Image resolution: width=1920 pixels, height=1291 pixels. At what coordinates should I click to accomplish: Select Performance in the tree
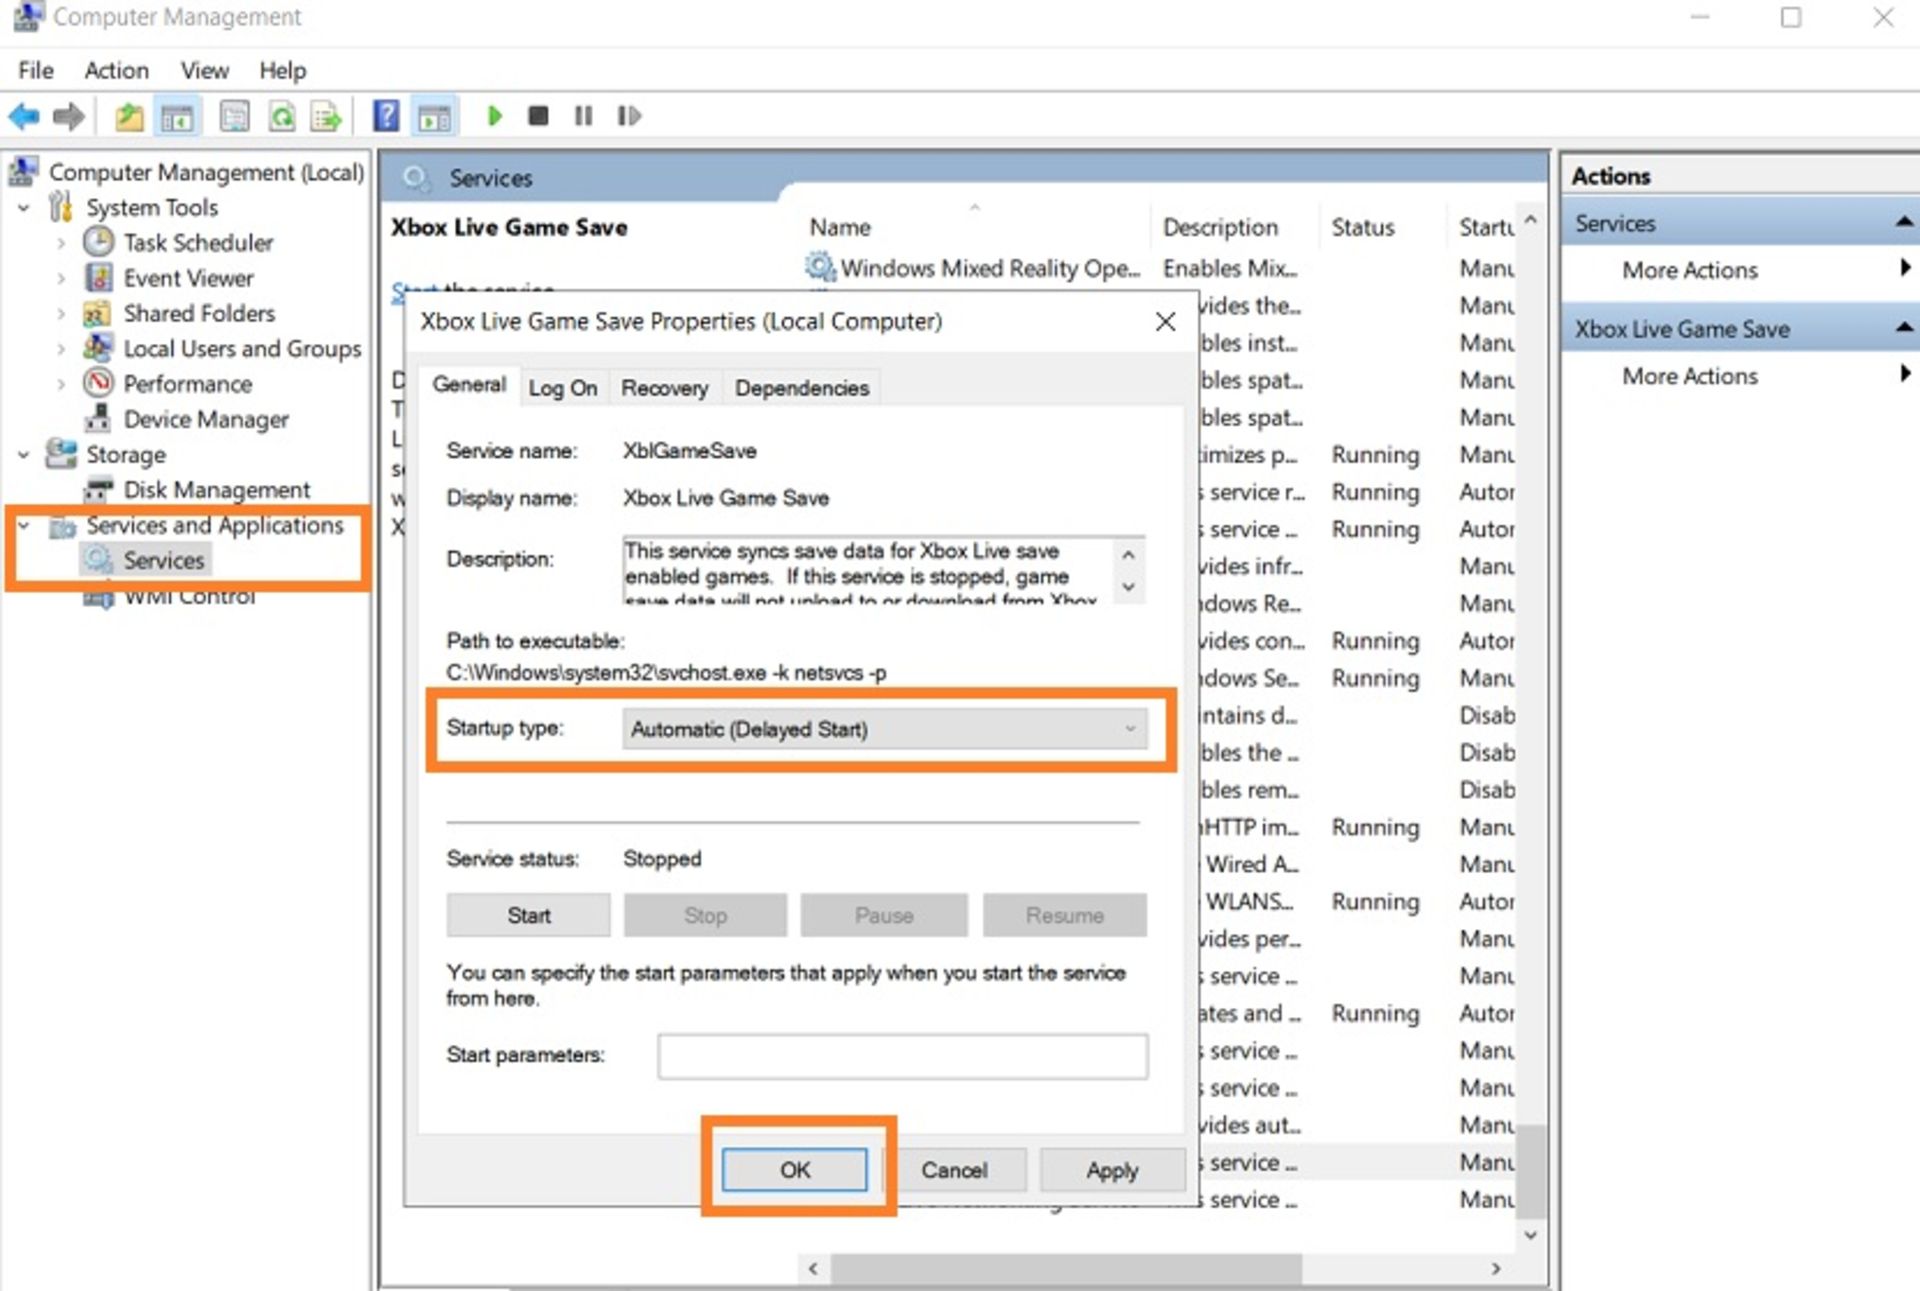[187, 384]
